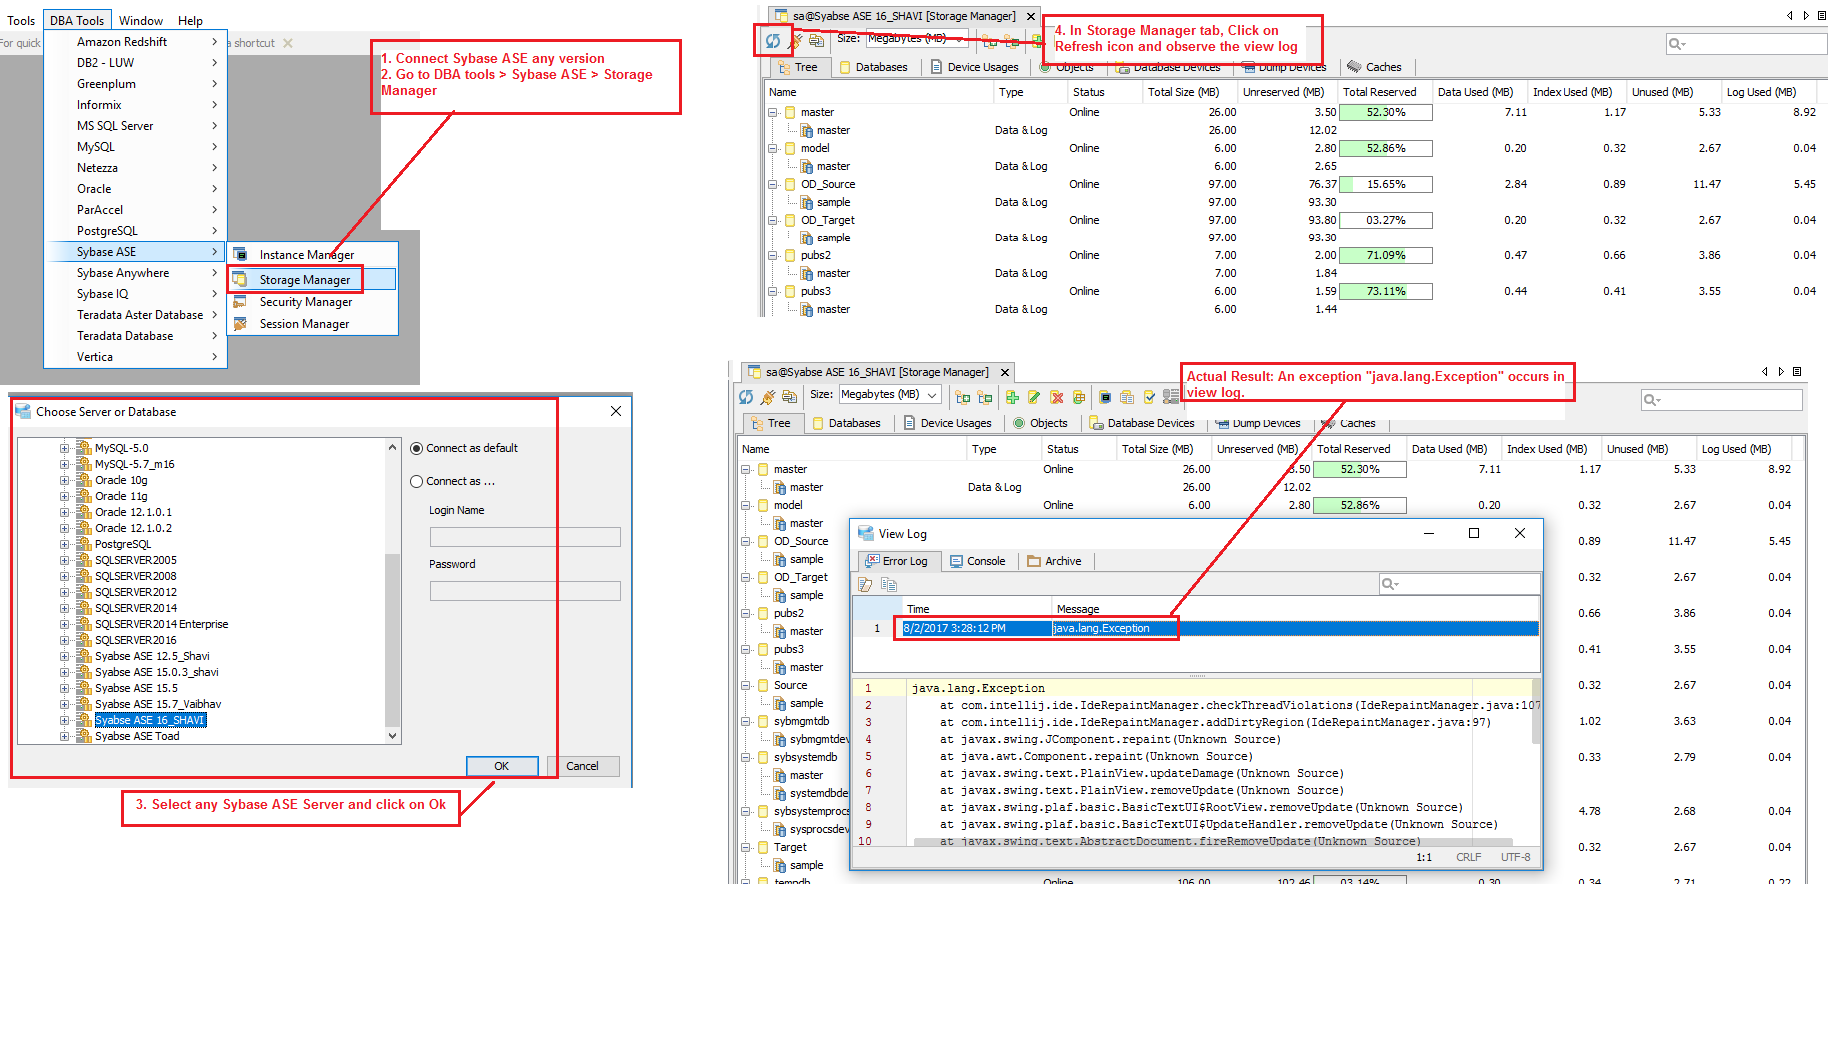The height and width of the screenshot is (1052, 1828).
Task: Collapse the OD_Source database node in step 4 tree
Action: coord(772,184)
